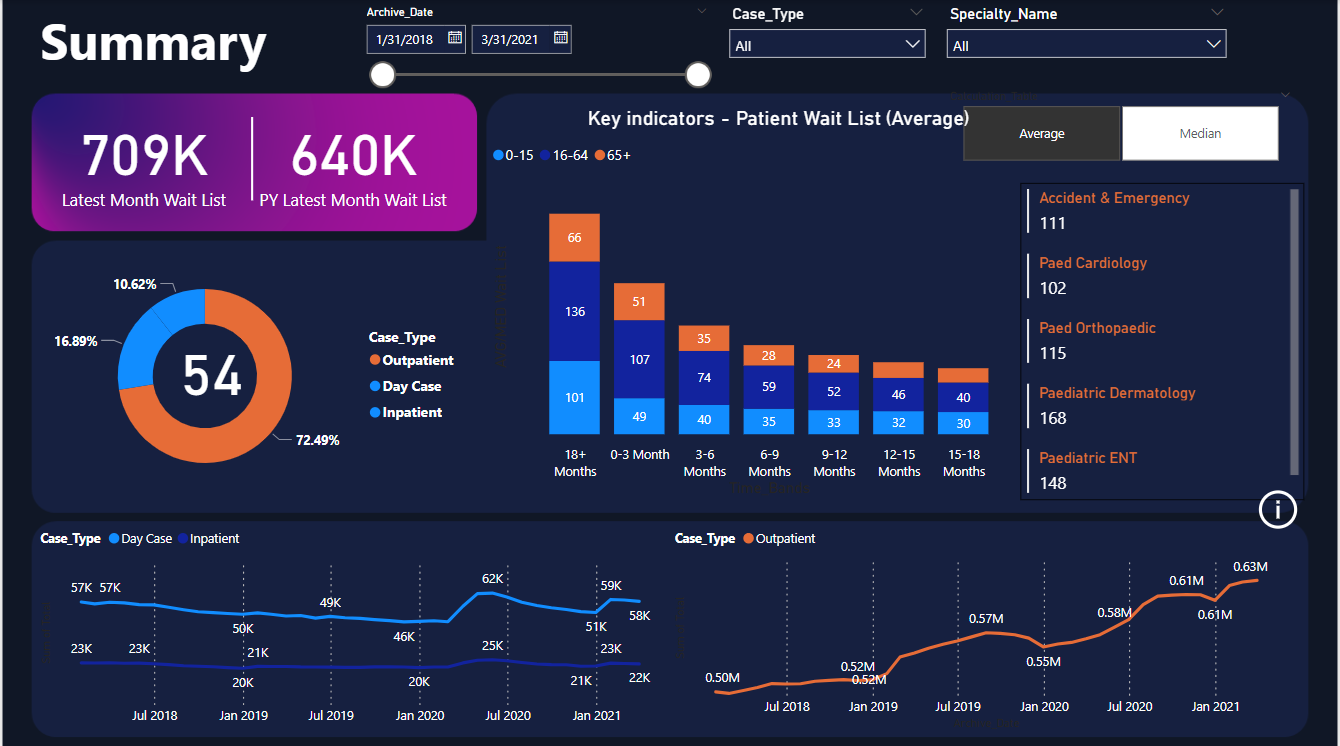1340x746 pixels.
Task: Select the 65+ legend dot
Action: click(599, 155)
